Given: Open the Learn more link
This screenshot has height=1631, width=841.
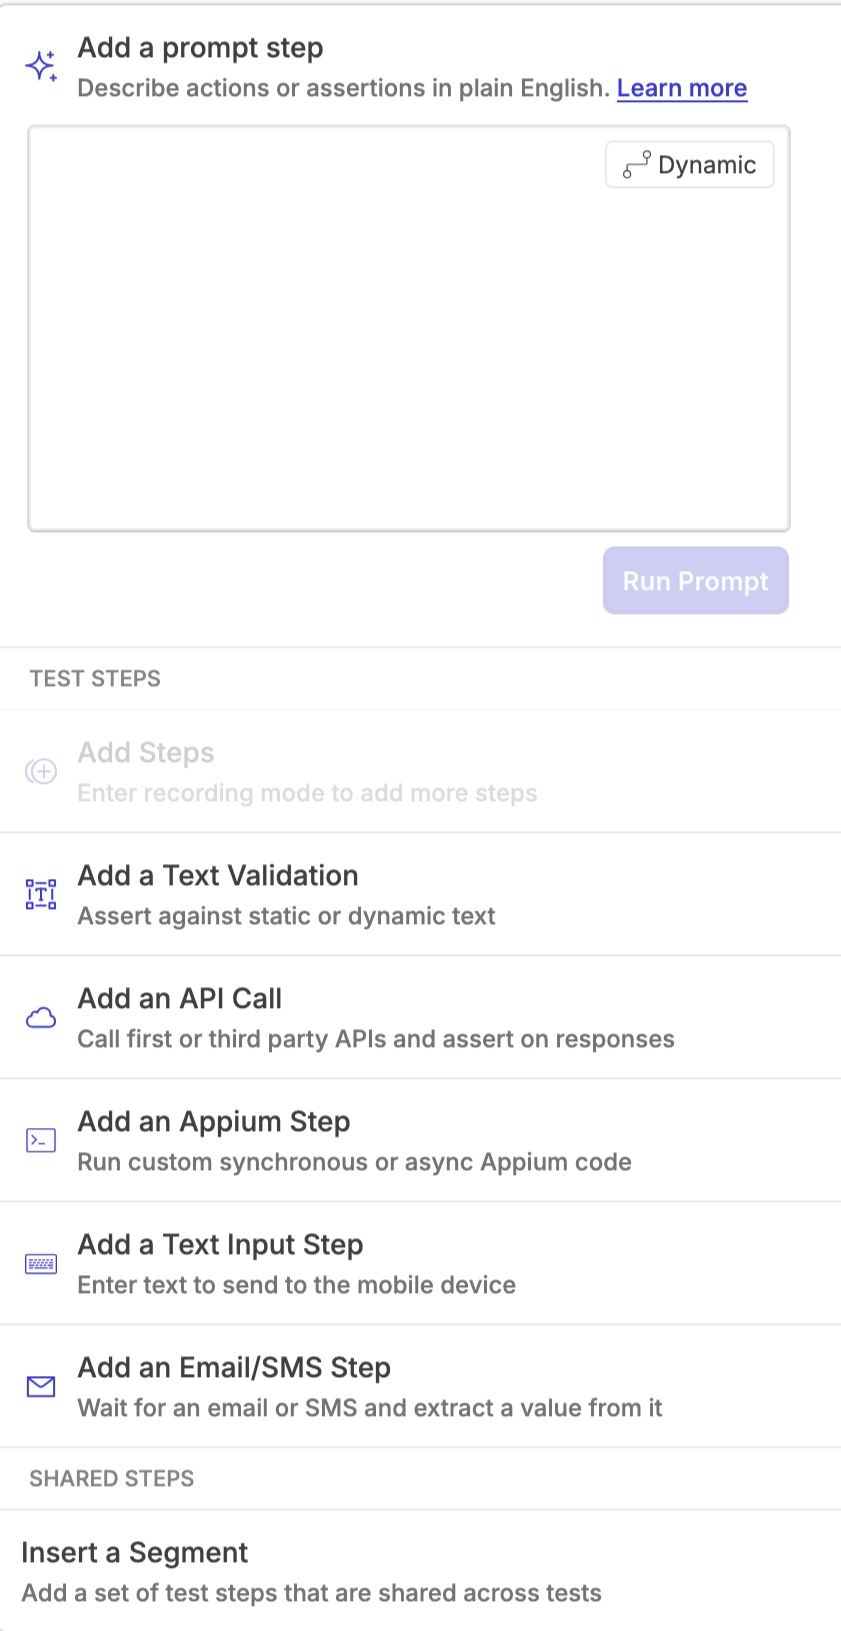Looking at the screenshot, I should point(682,88).
